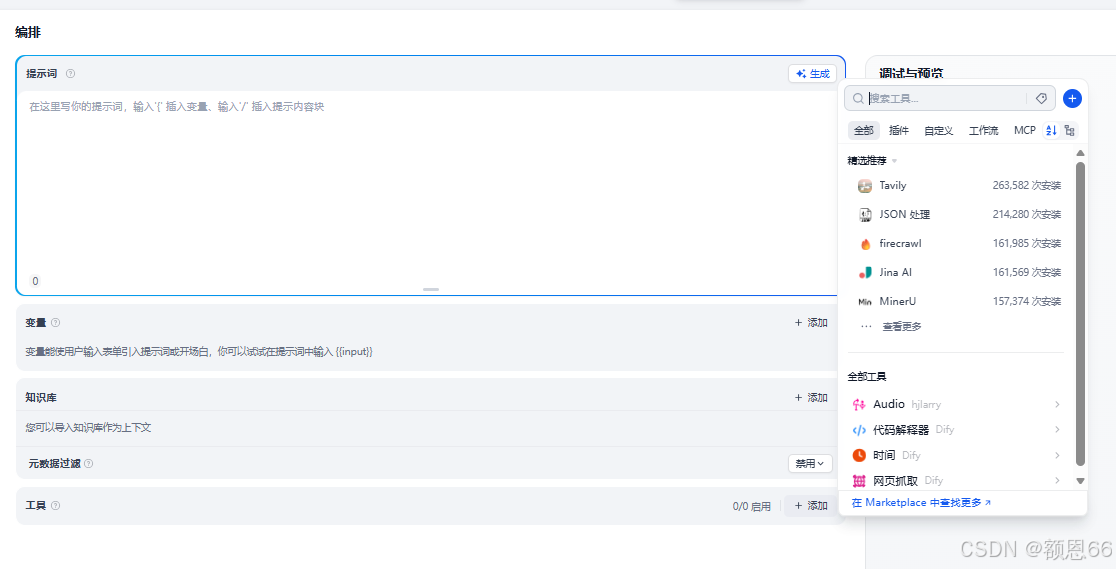The height and width of the screenshot is (569, 1116).
Task: Click the 214,280 次安装 count
Action: [1027, 214]
